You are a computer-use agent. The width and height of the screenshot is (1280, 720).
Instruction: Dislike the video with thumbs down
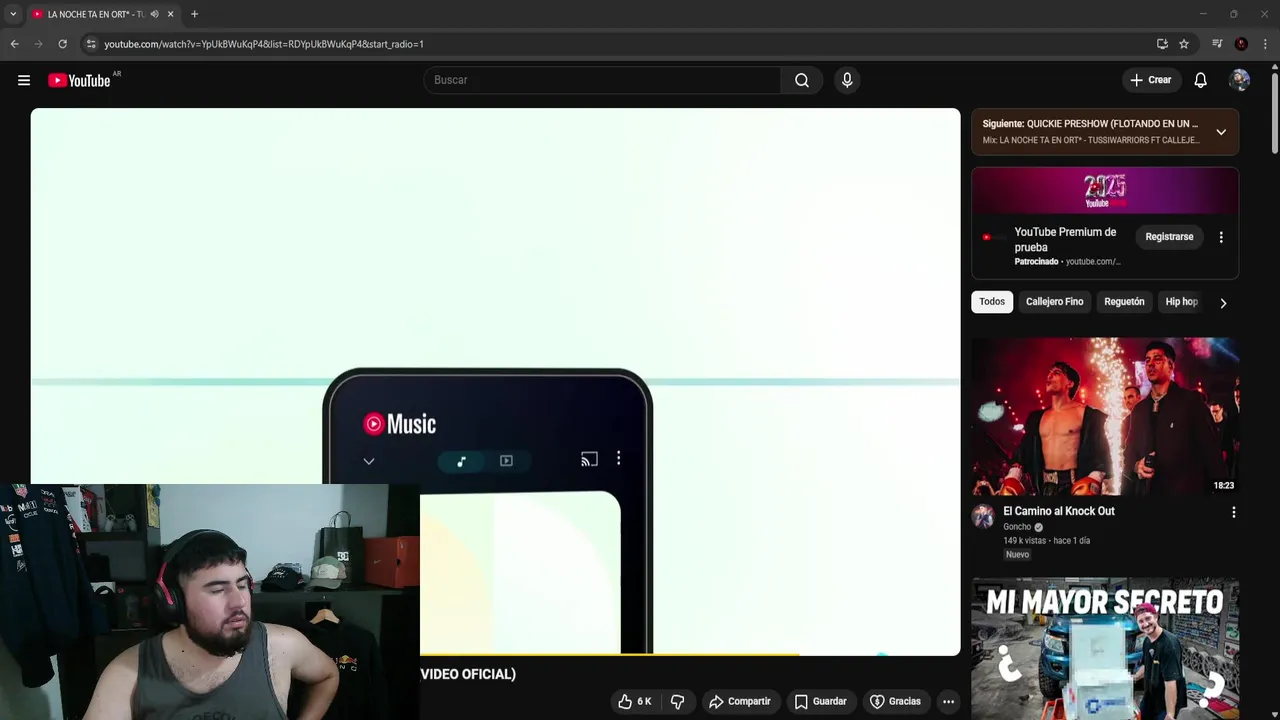677,702
